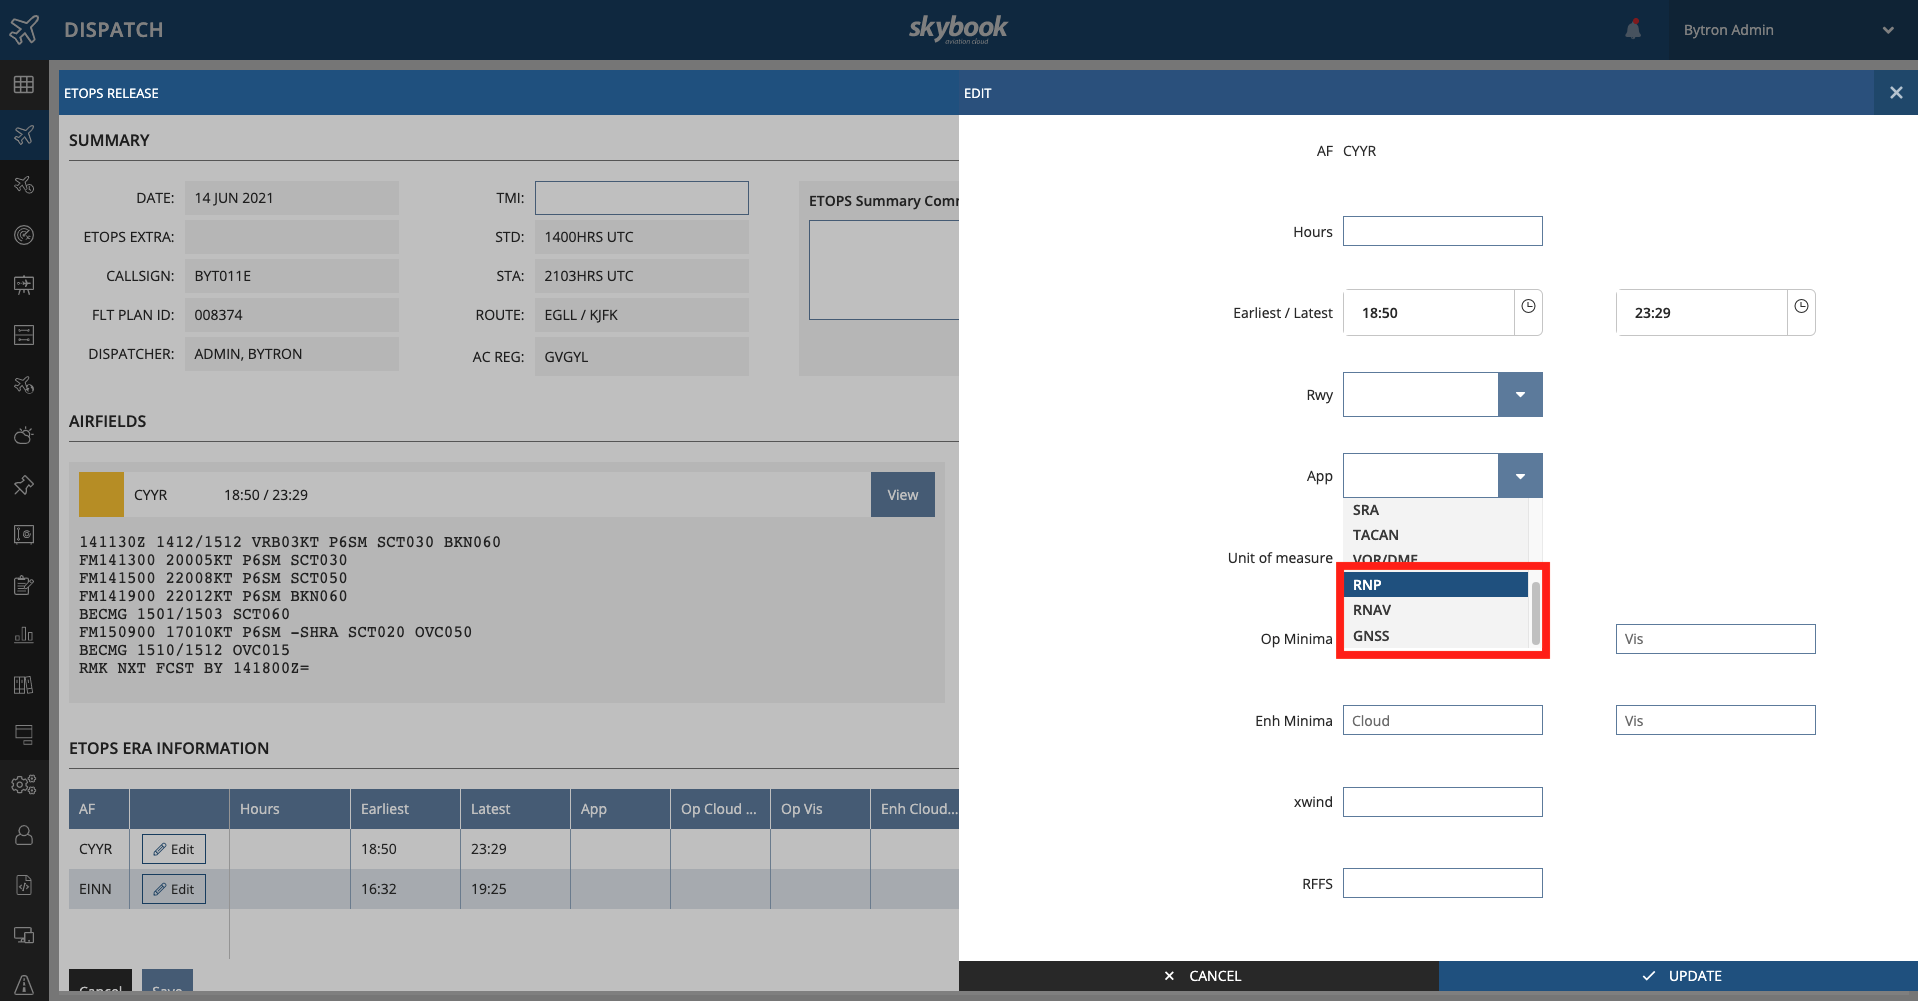Close the Edit panel with the X
Screen dimensions: 1918x1001
[x=1896, y=92]
